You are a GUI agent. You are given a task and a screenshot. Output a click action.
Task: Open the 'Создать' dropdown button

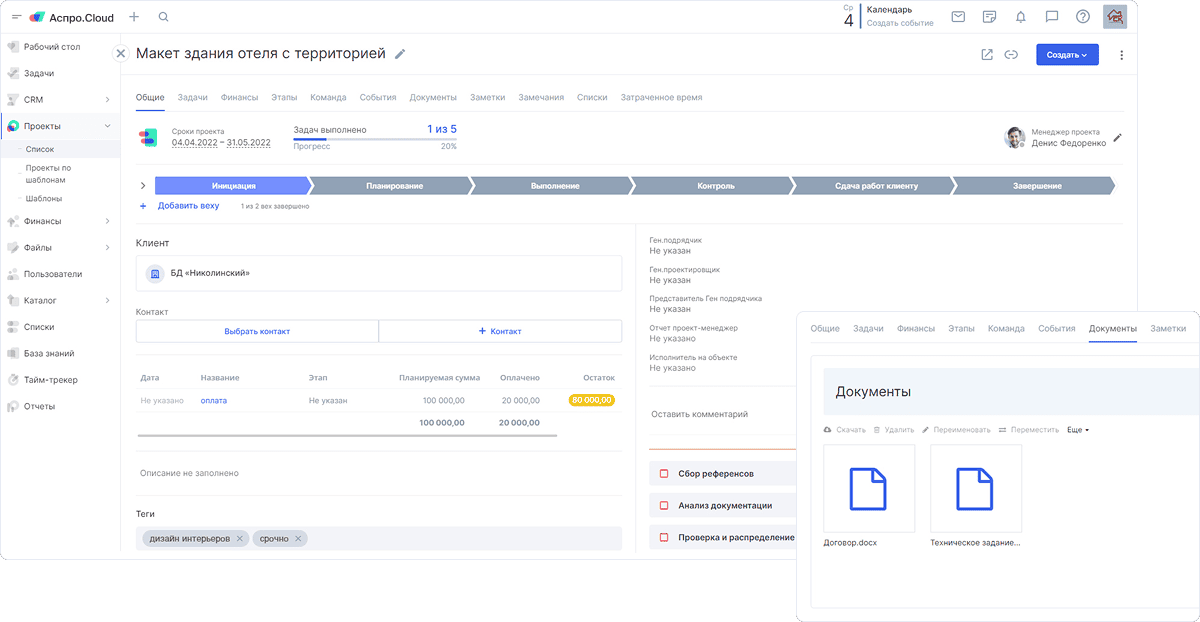click(x=1067, y=55)
